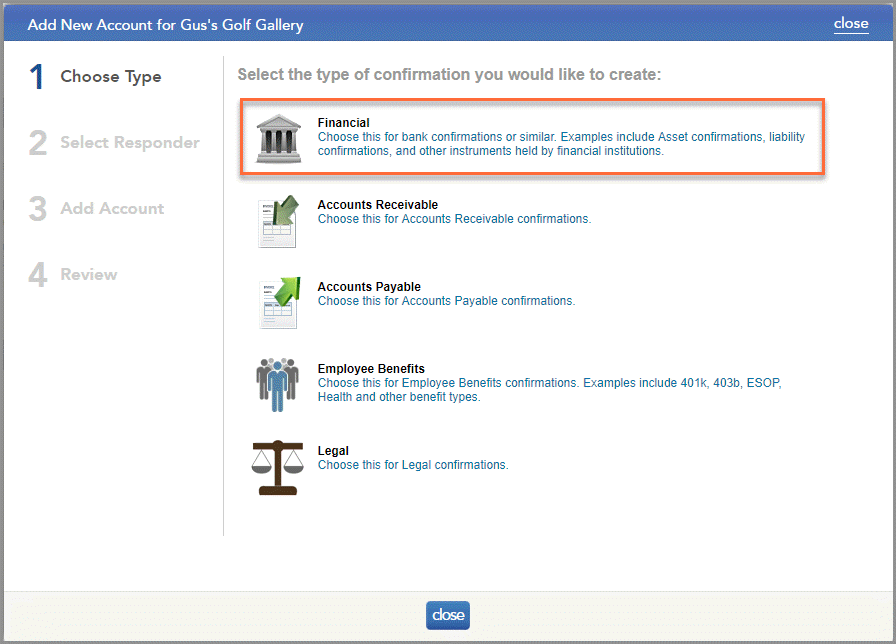Click the Legal scales of justice icon

point(276,467)
